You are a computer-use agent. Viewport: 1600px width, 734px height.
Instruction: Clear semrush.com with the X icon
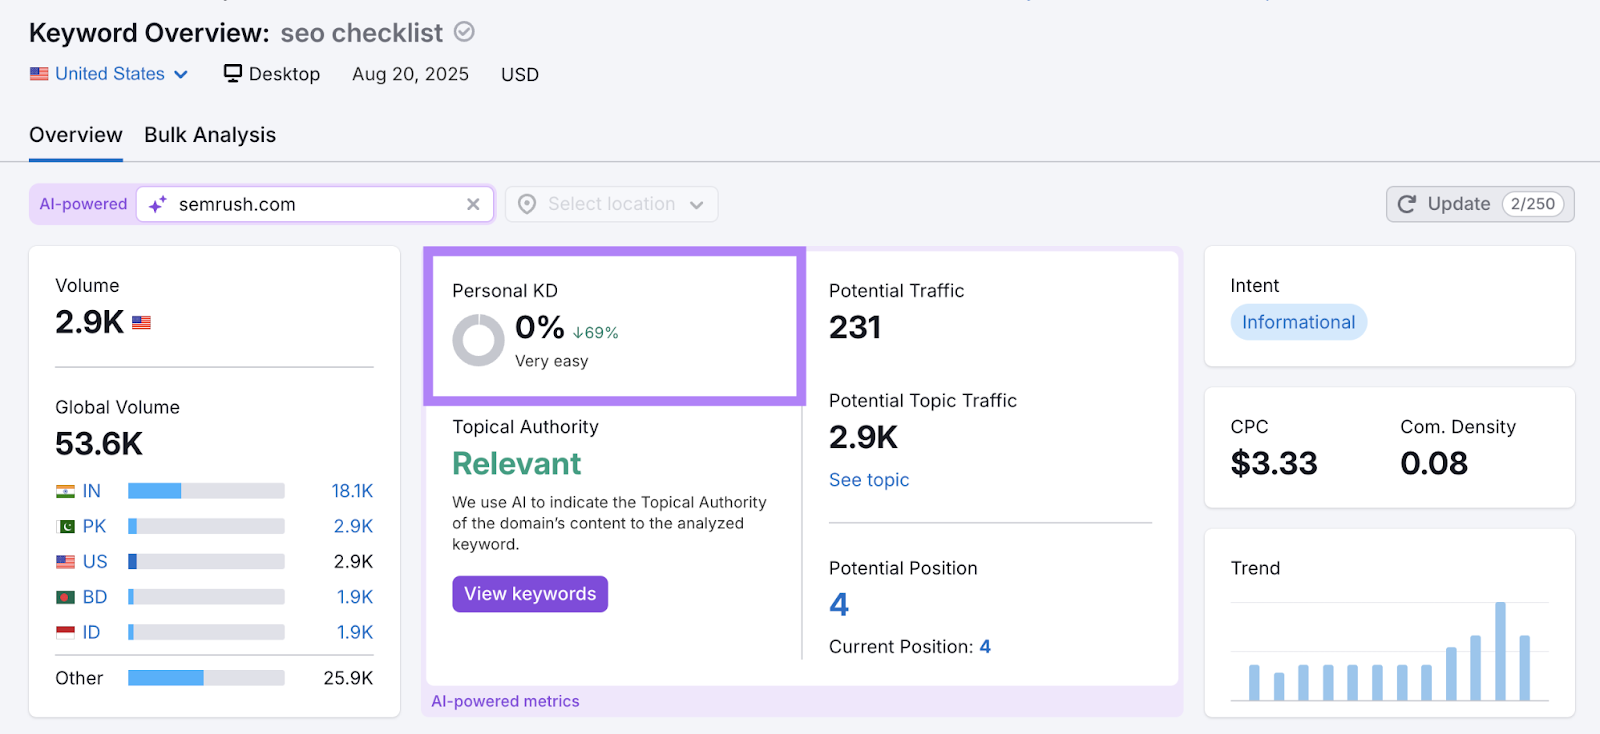[473, 204]
